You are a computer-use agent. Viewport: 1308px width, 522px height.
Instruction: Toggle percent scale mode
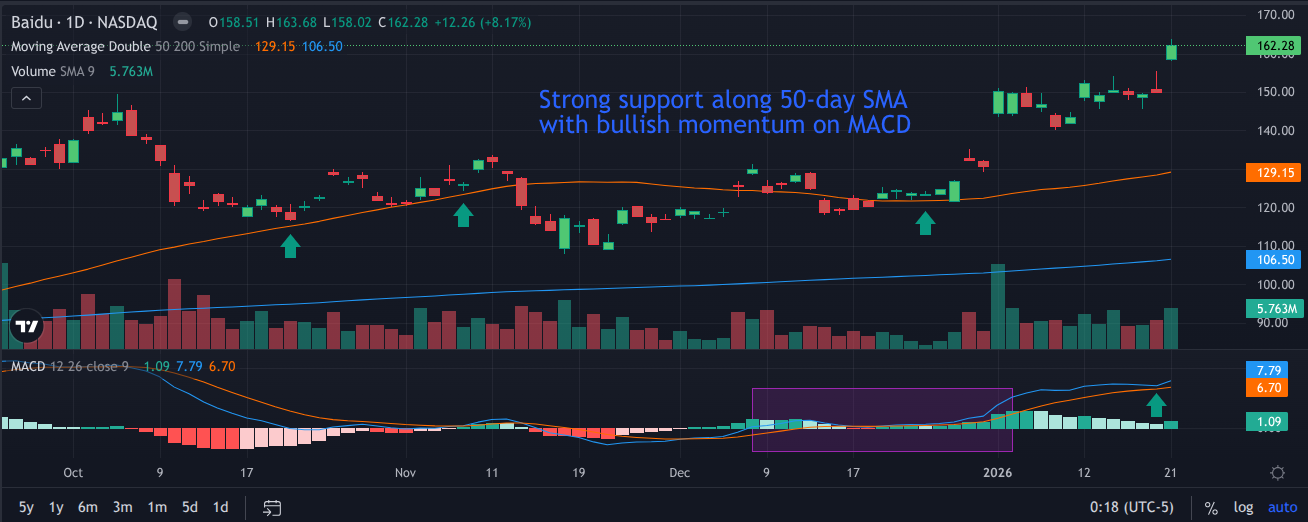click(1211, 507)
